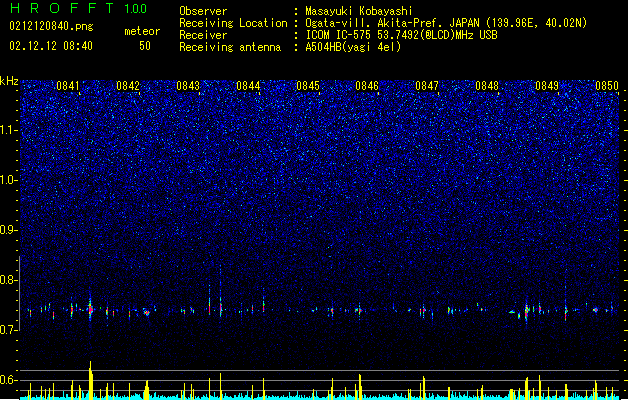Click the 0.7 frequency axis label
The width and height of the screenshot is (629, 400).
pyautogui.click(x=9, y=330)
